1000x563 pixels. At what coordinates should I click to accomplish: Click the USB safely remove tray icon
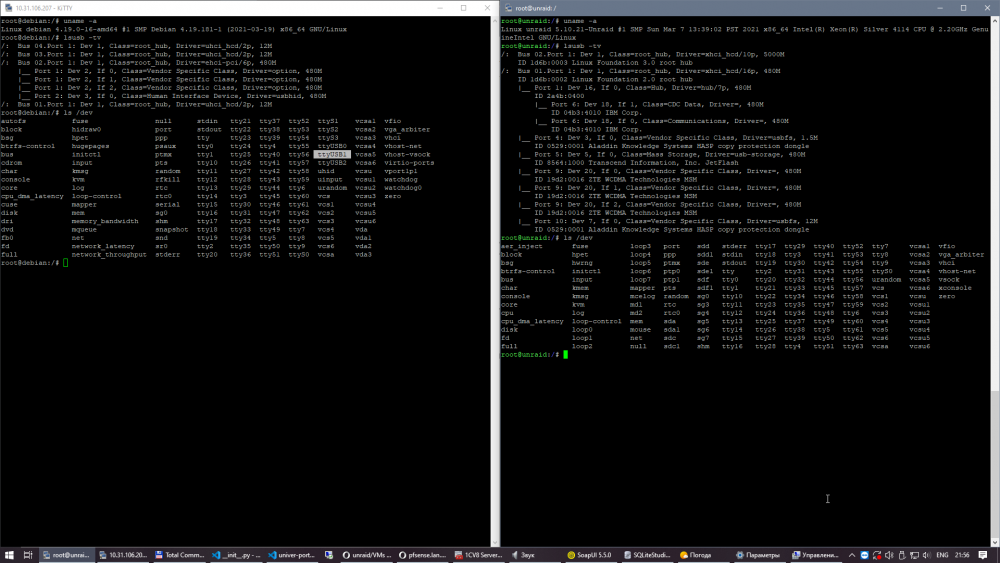pos(902,555)
